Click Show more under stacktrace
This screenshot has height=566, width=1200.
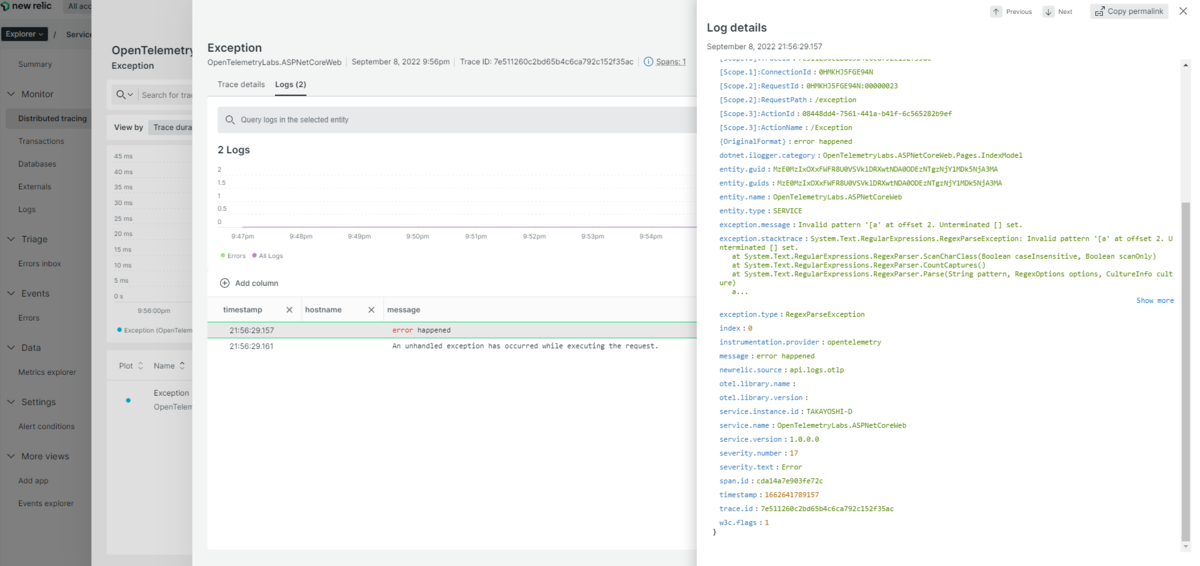1155,300
